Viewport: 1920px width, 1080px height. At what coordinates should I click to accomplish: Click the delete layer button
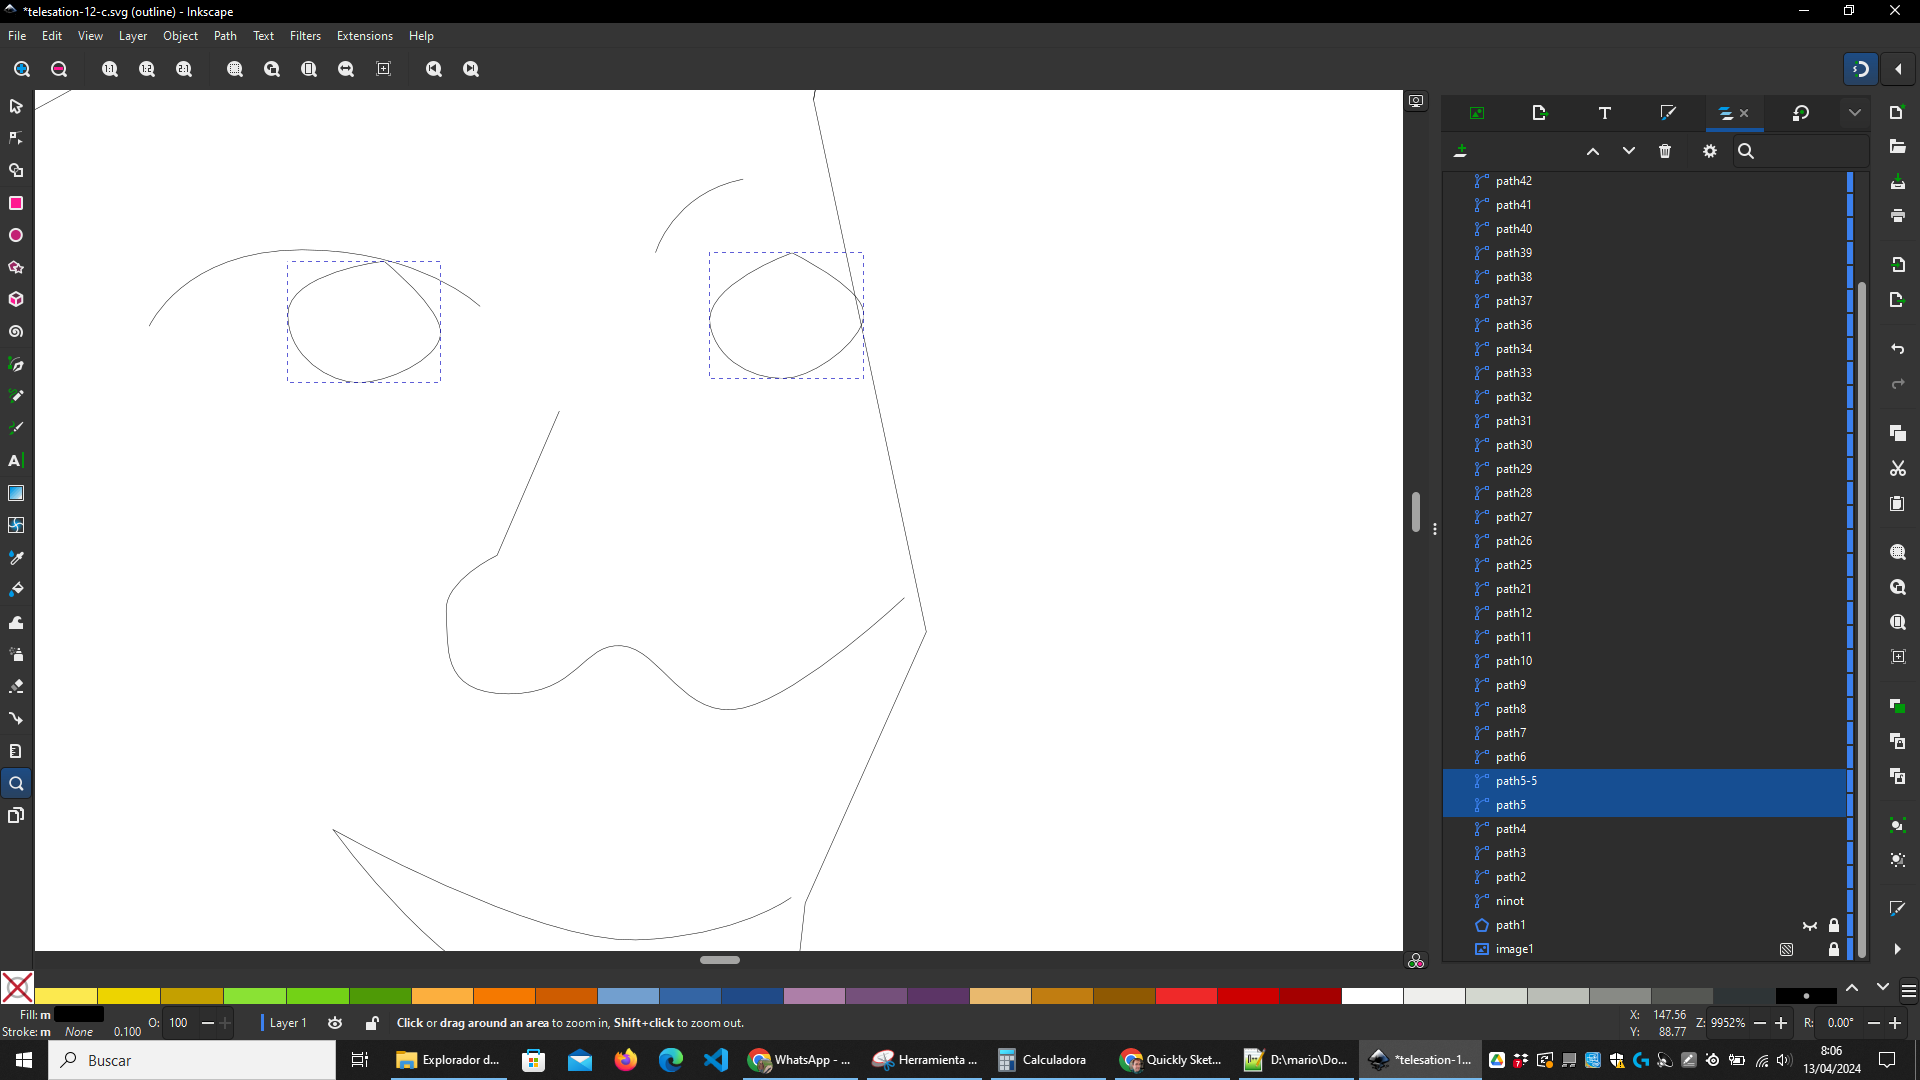coord(1665,150)
